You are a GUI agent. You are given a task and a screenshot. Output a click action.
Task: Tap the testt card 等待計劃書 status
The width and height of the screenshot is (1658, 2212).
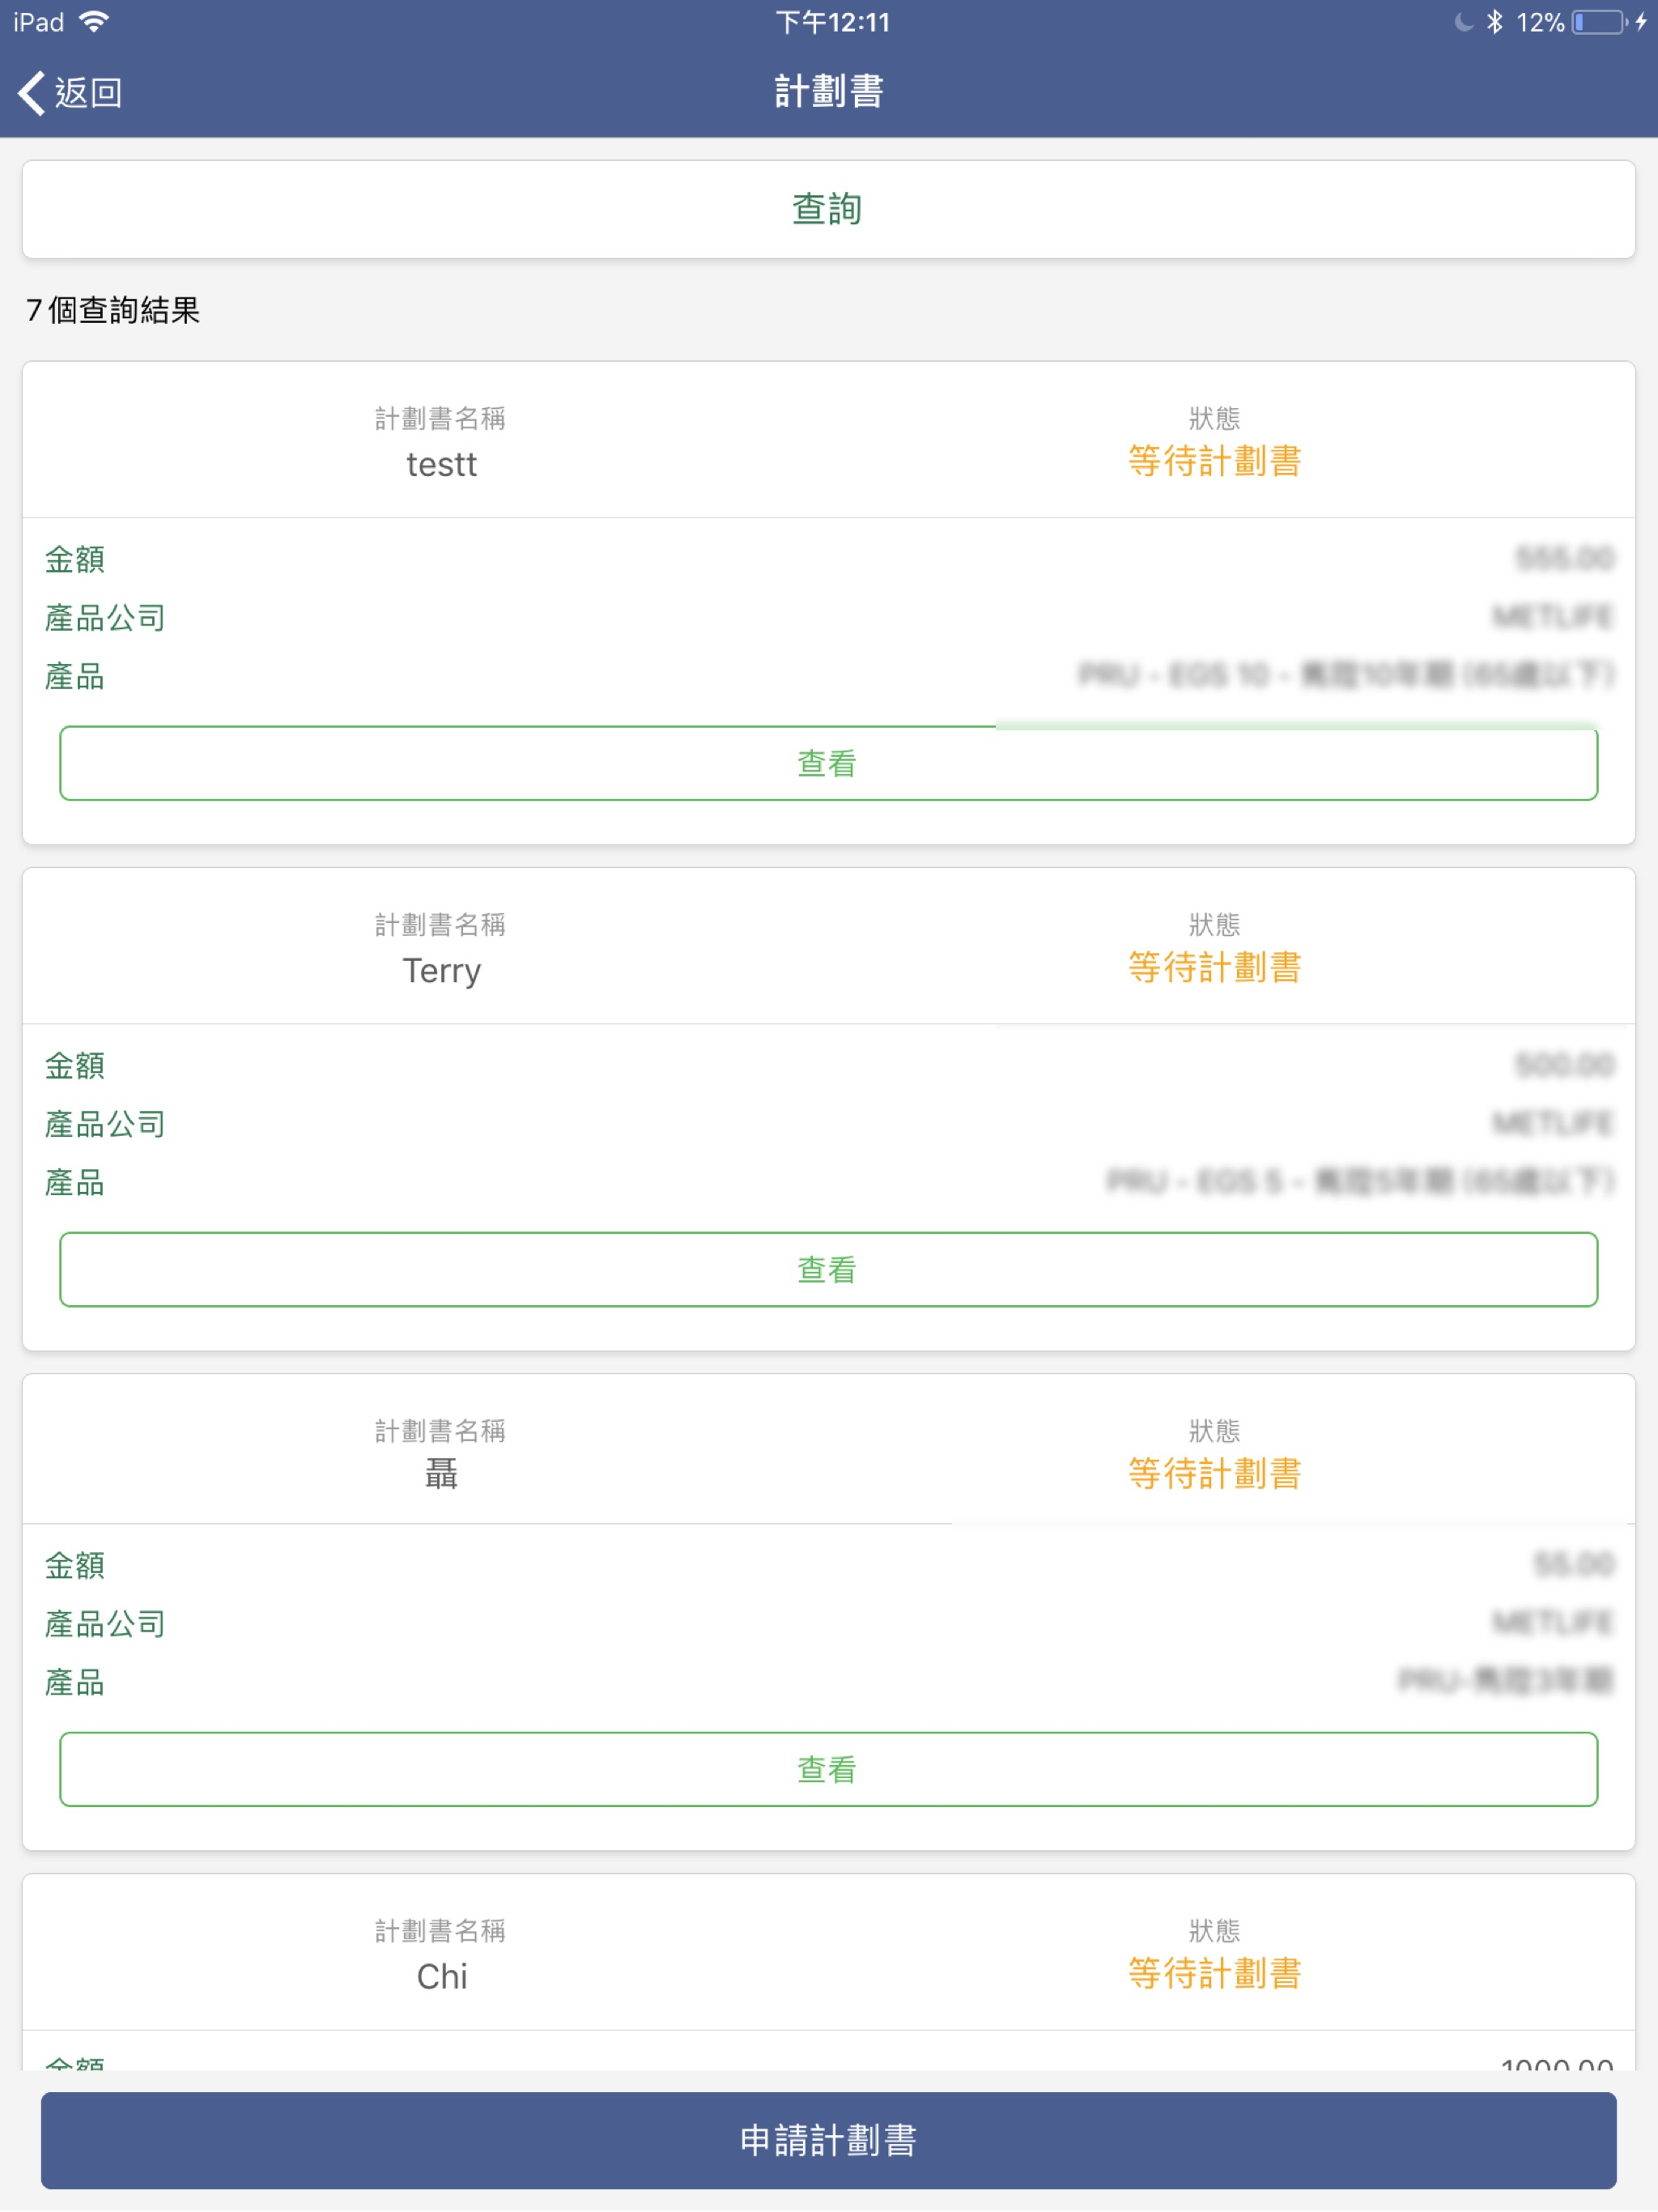point(1214,461)
